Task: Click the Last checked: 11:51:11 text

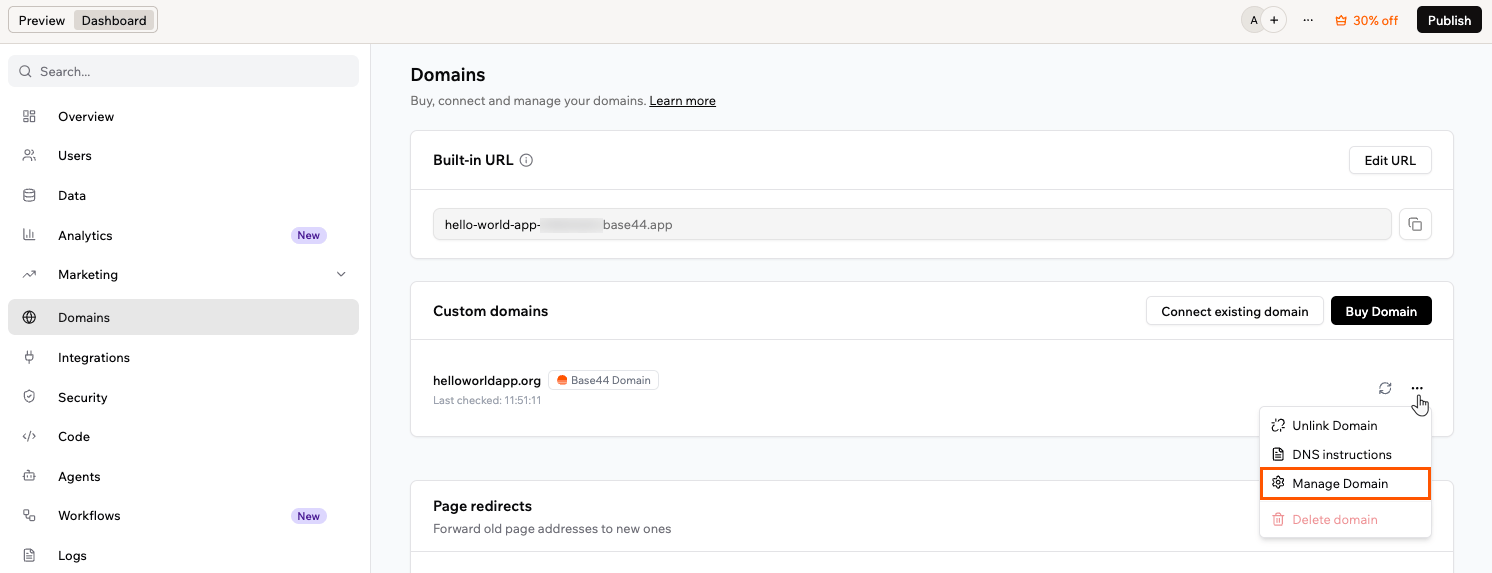Action: point(487,400)
